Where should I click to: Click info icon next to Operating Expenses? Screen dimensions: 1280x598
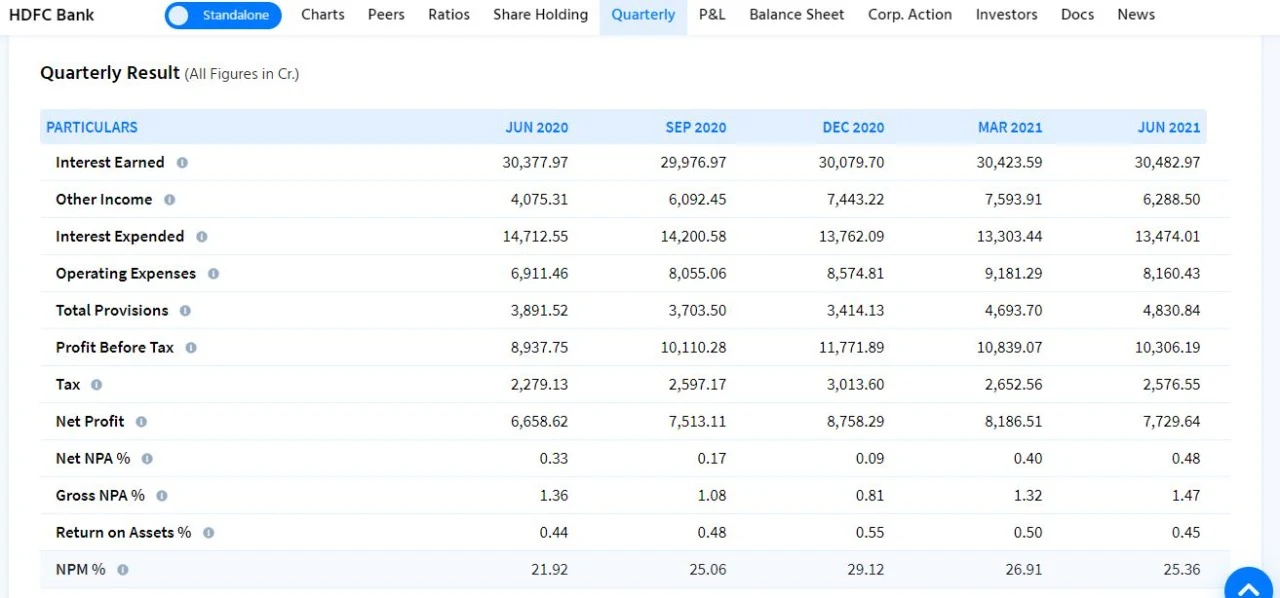213,274
